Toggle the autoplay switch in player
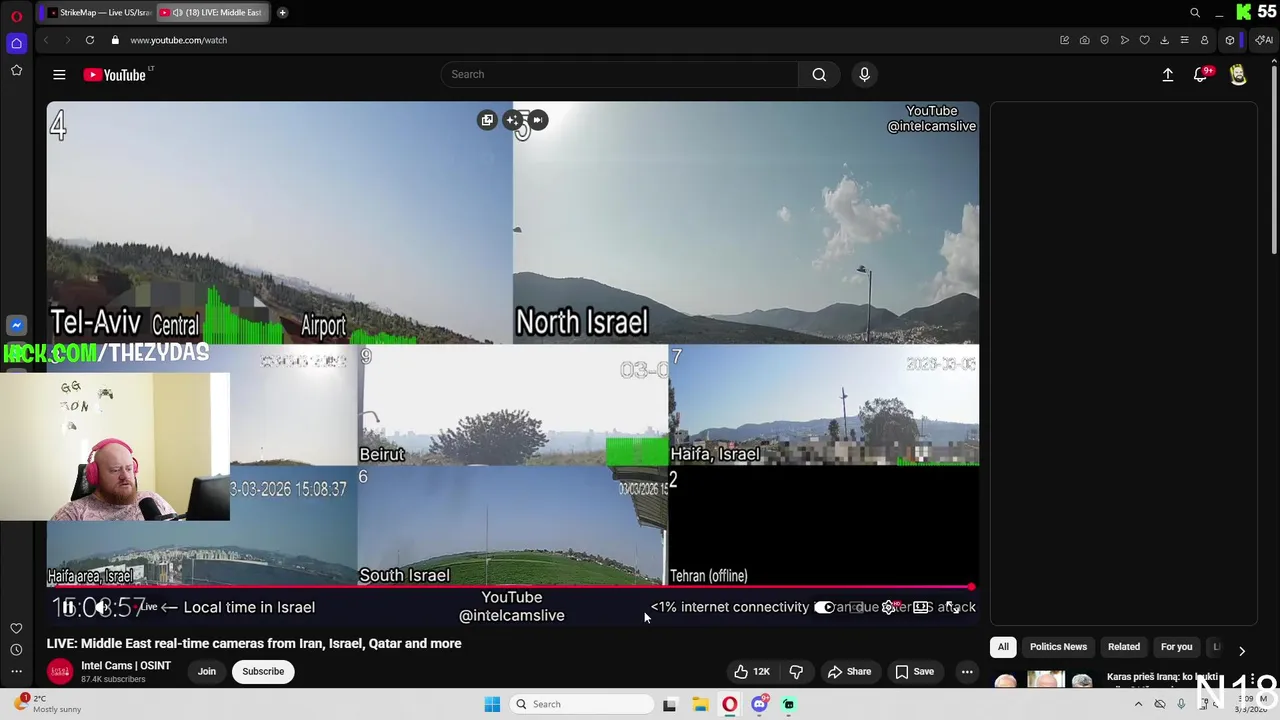 click(x=824, y=607)
